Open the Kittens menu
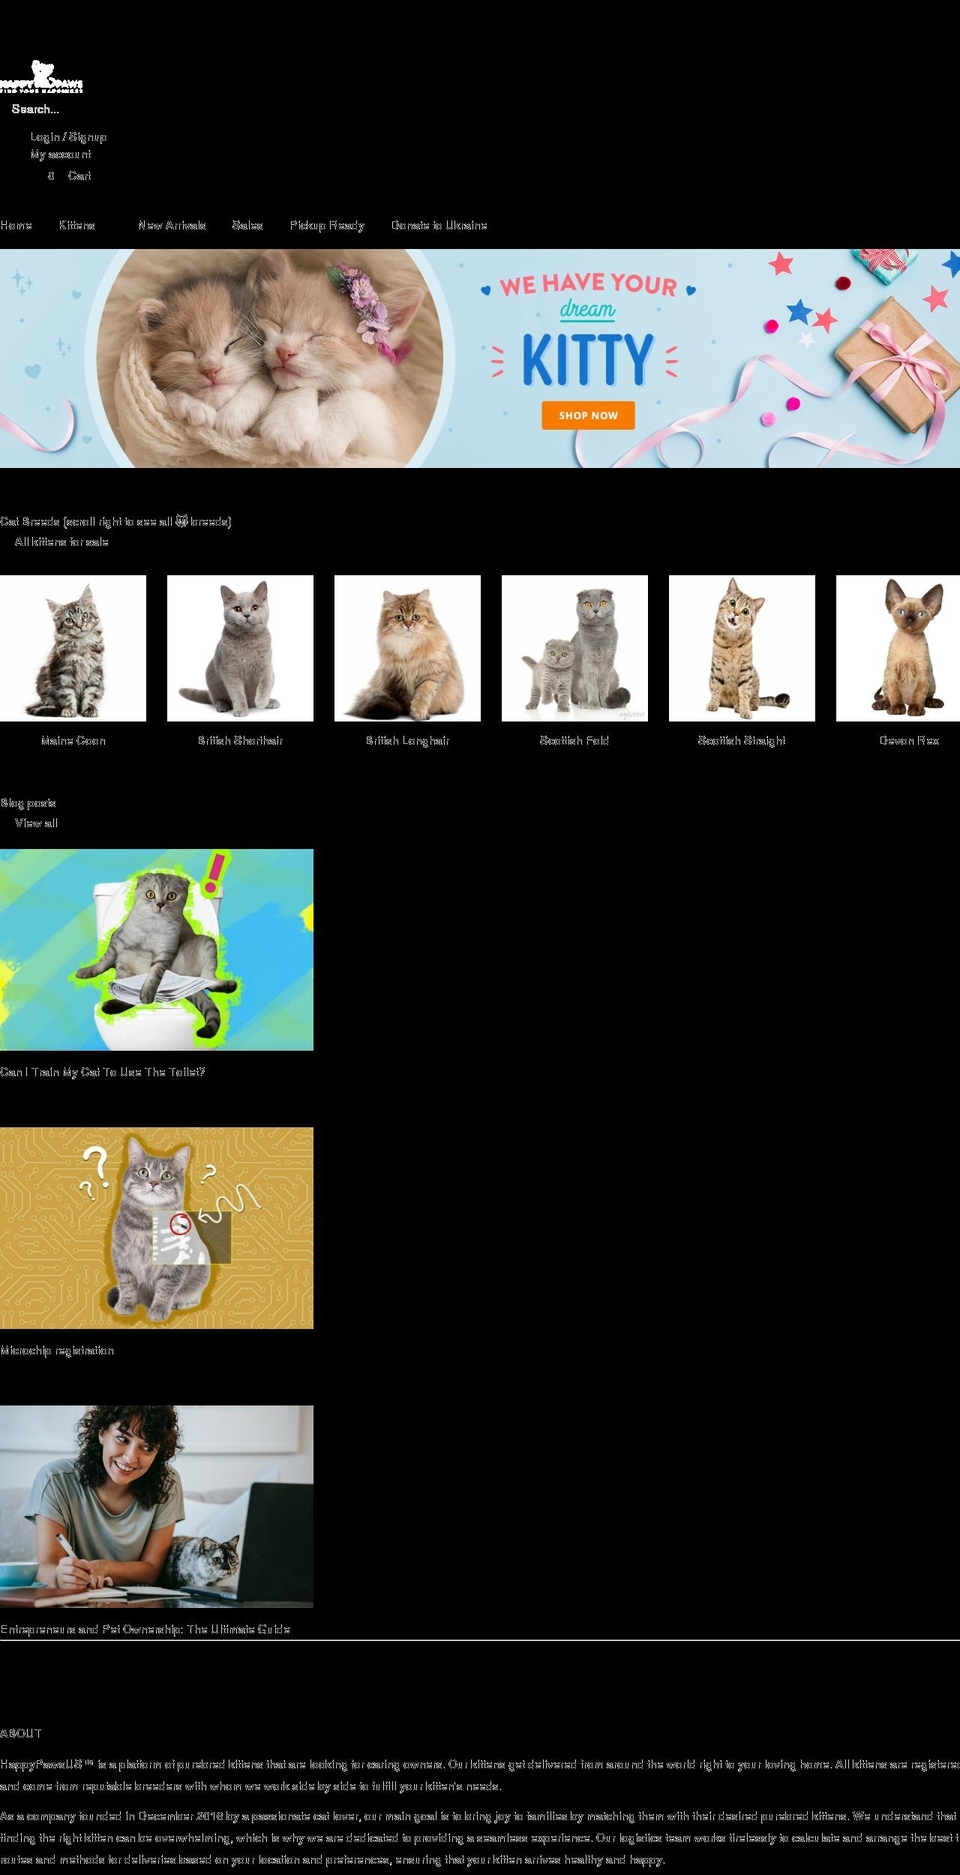This screenshot has width=960, height=1875. click(77, 226)
